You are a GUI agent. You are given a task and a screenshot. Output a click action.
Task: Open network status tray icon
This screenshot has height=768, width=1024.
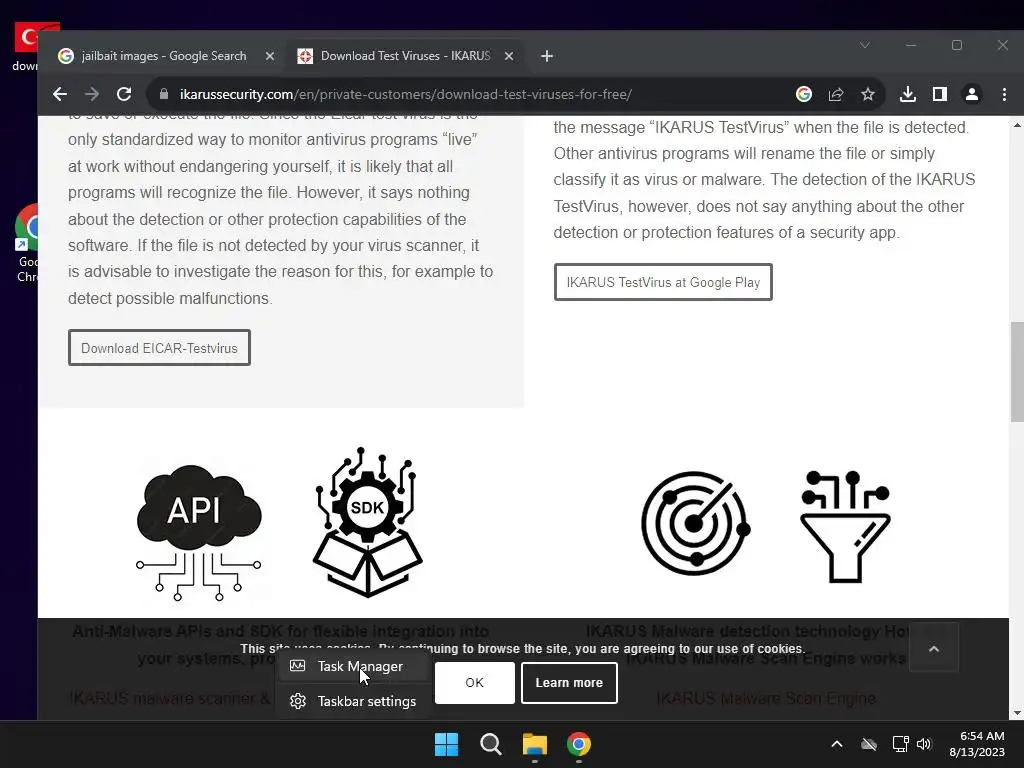click(x=901, y=744)
